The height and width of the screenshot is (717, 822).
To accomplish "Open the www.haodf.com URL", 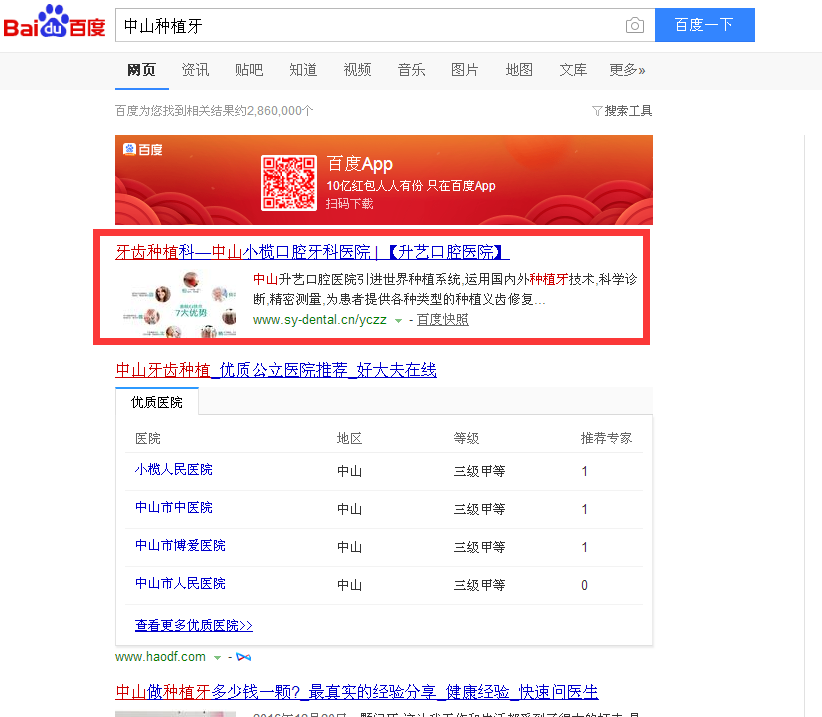I will coord(160,657).
